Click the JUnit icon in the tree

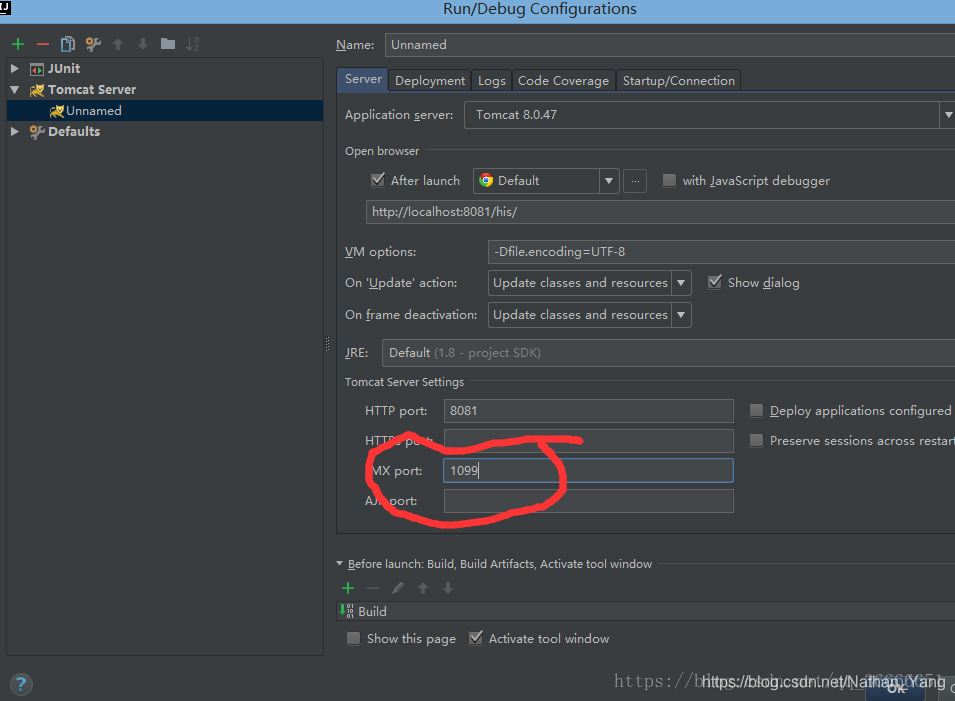[37, 69]
